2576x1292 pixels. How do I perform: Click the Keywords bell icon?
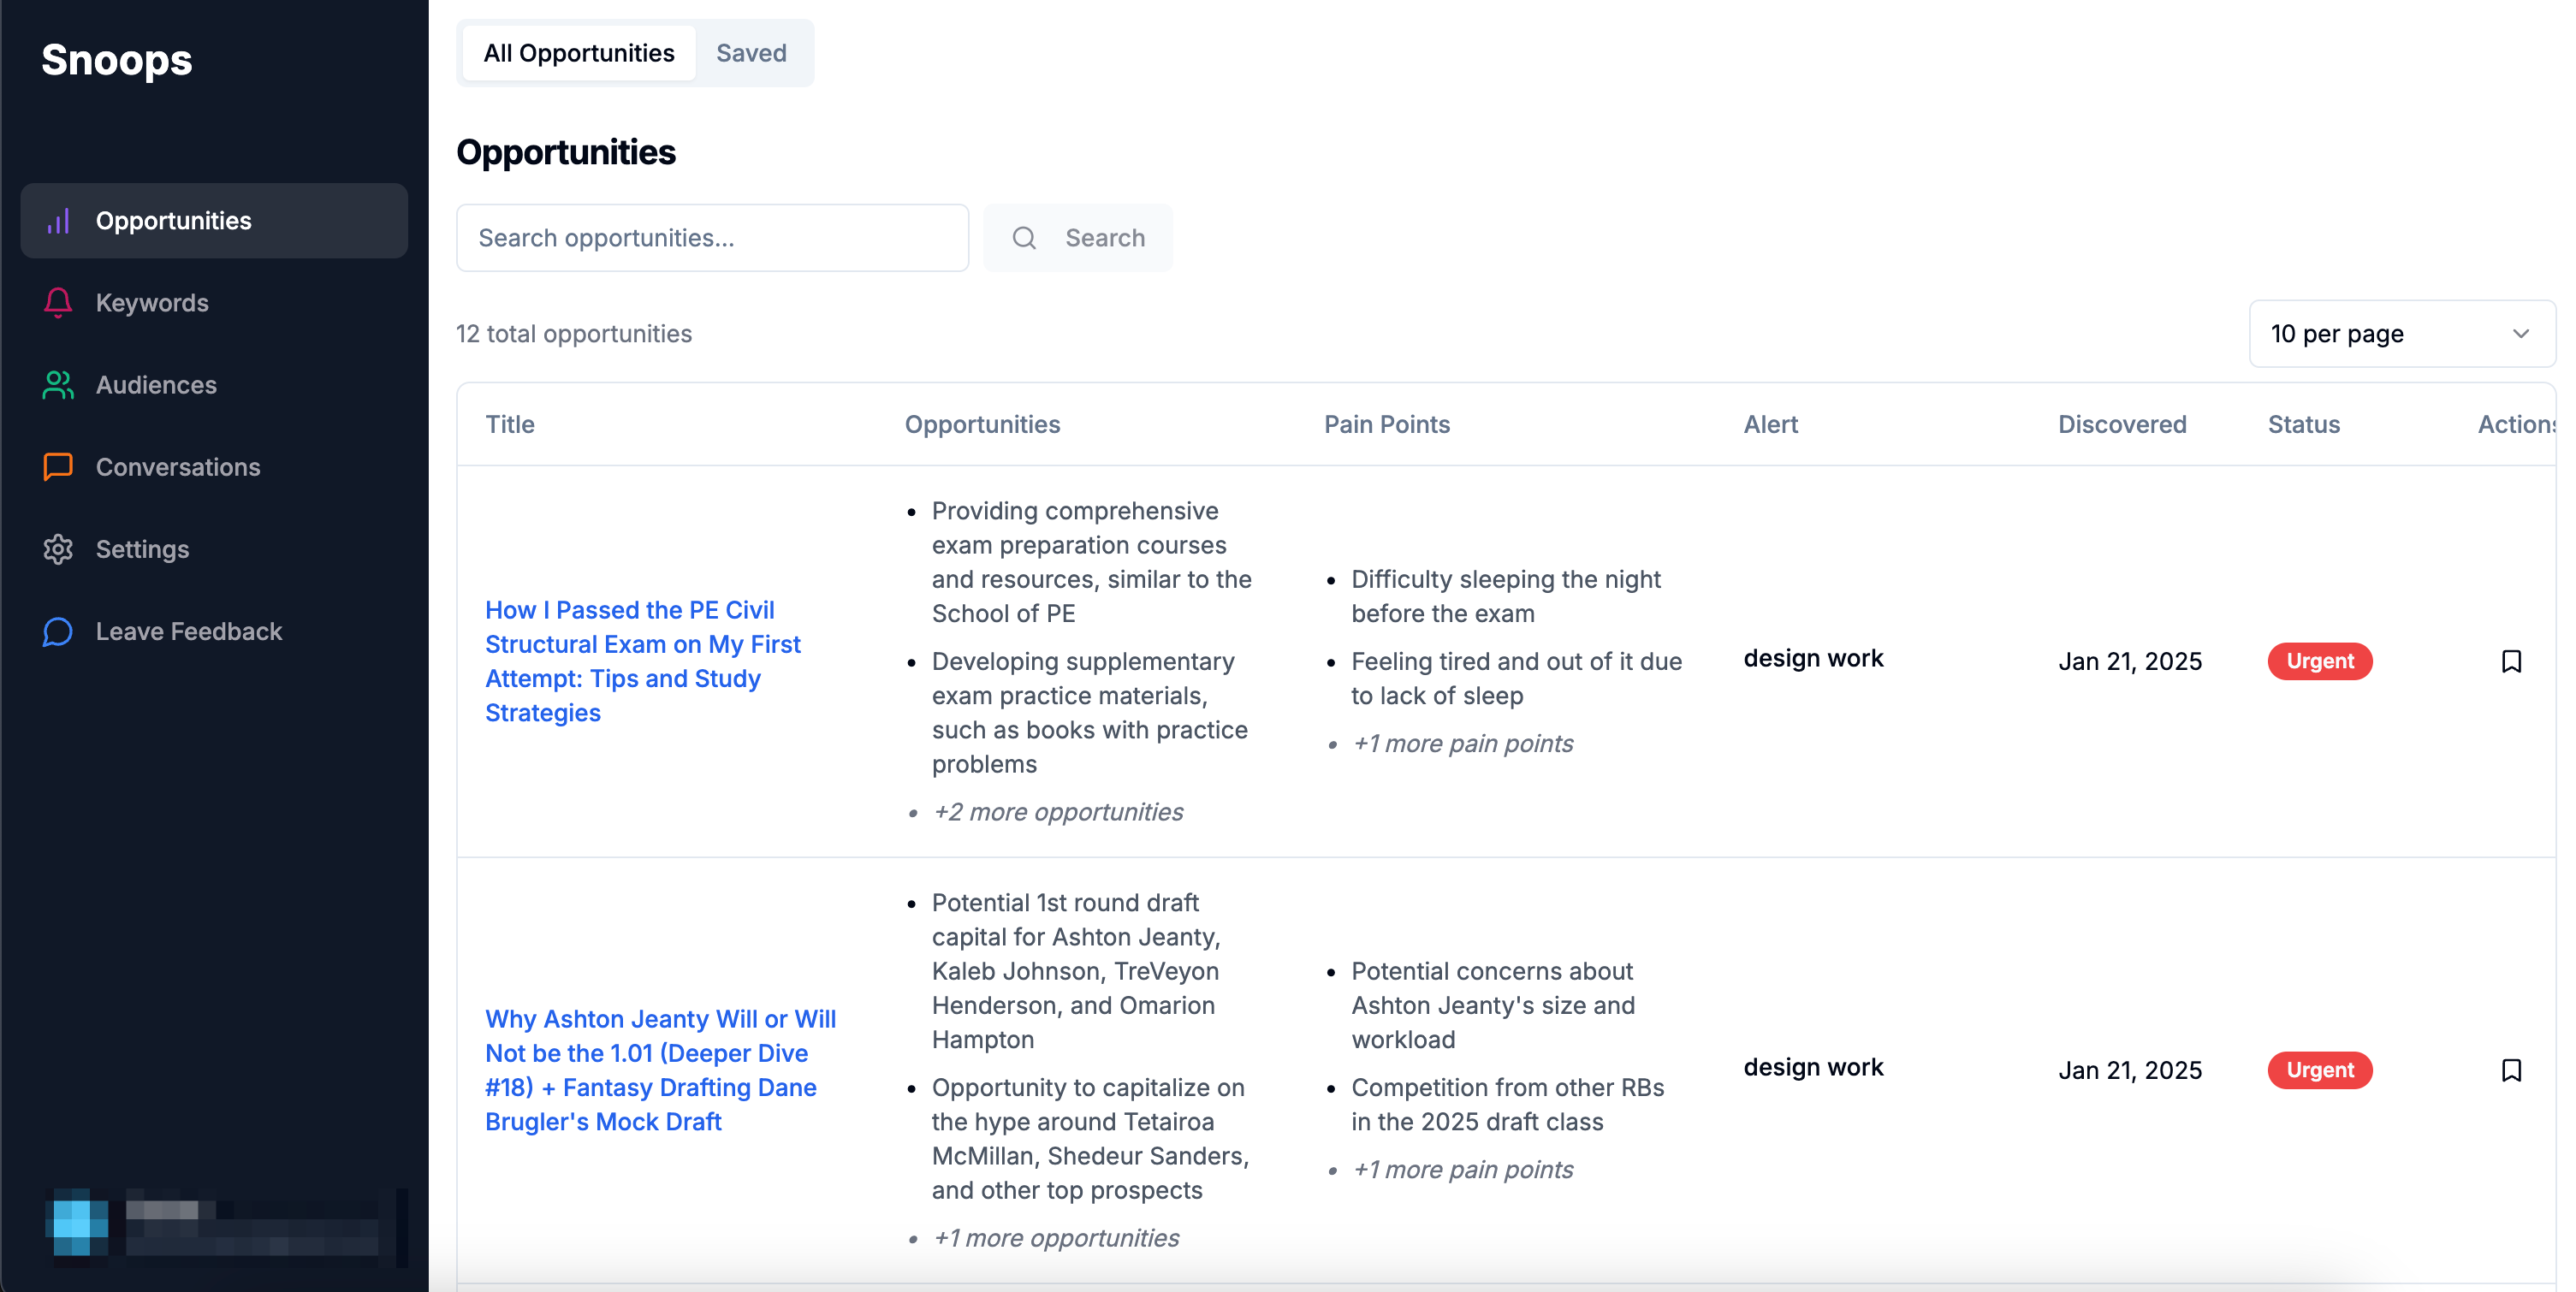[58, 303]
